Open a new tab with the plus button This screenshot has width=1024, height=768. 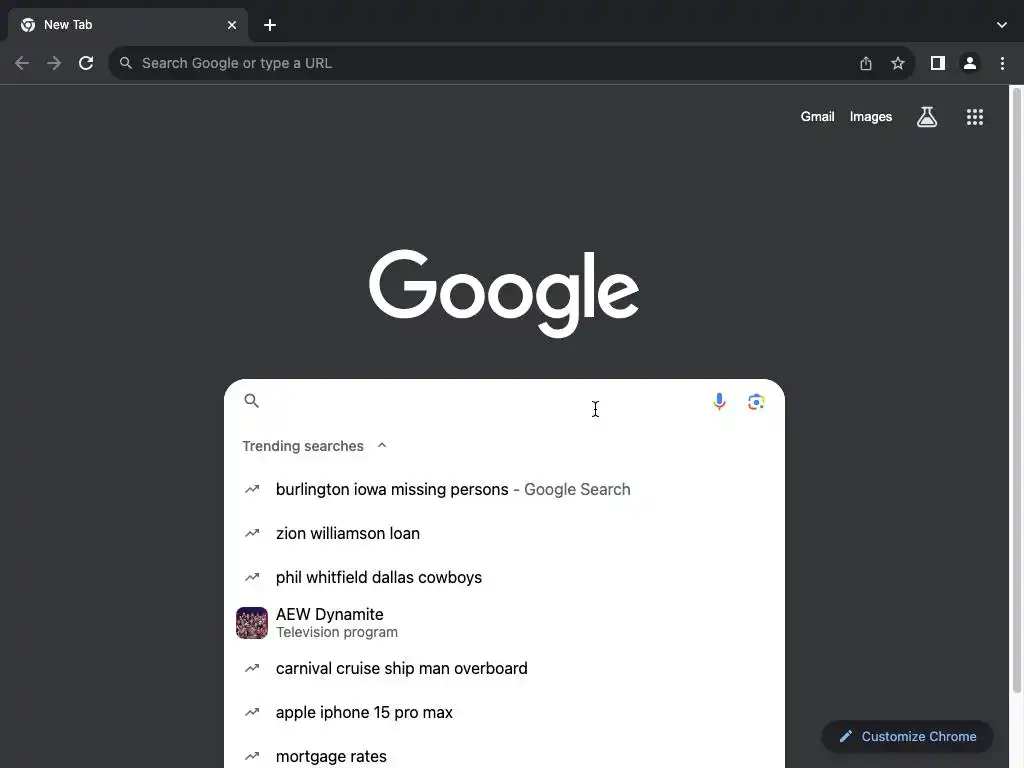coord(270,25)
